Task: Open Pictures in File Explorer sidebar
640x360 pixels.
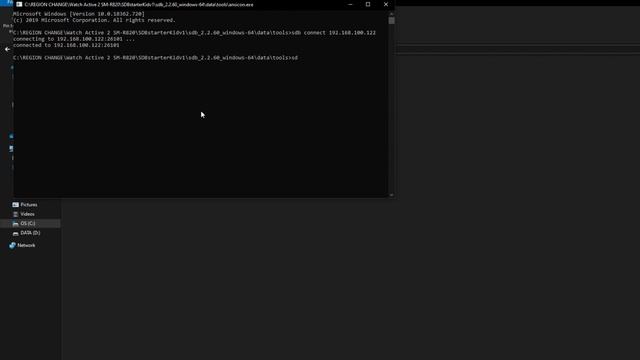Action: point(25,204)
